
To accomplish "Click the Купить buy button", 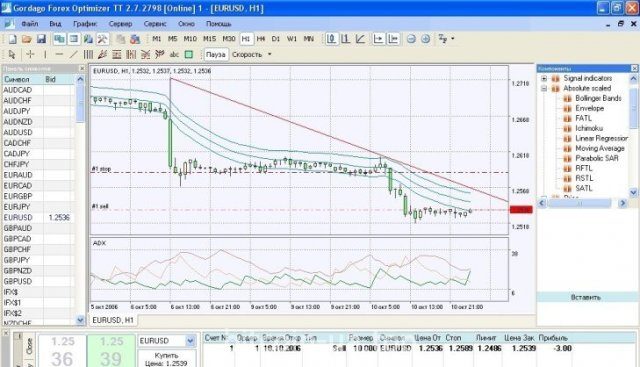I will point(167,358).
